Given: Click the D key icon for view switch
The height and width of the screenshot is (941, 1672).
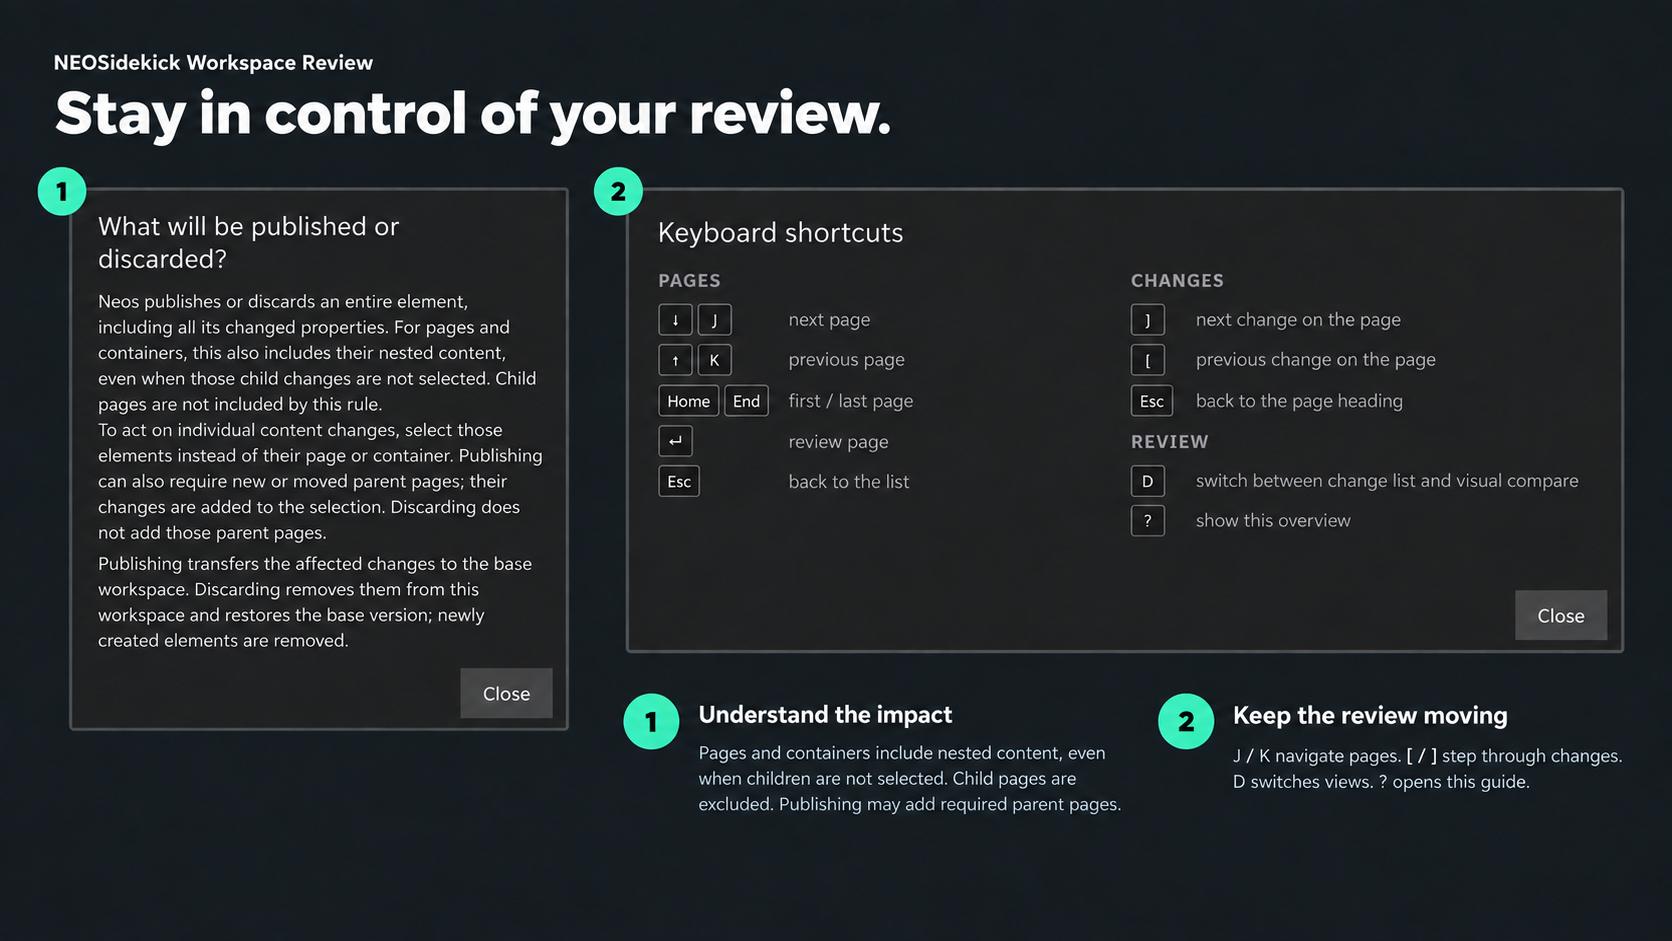Looking at the screenshot, I should point(1147,481).
